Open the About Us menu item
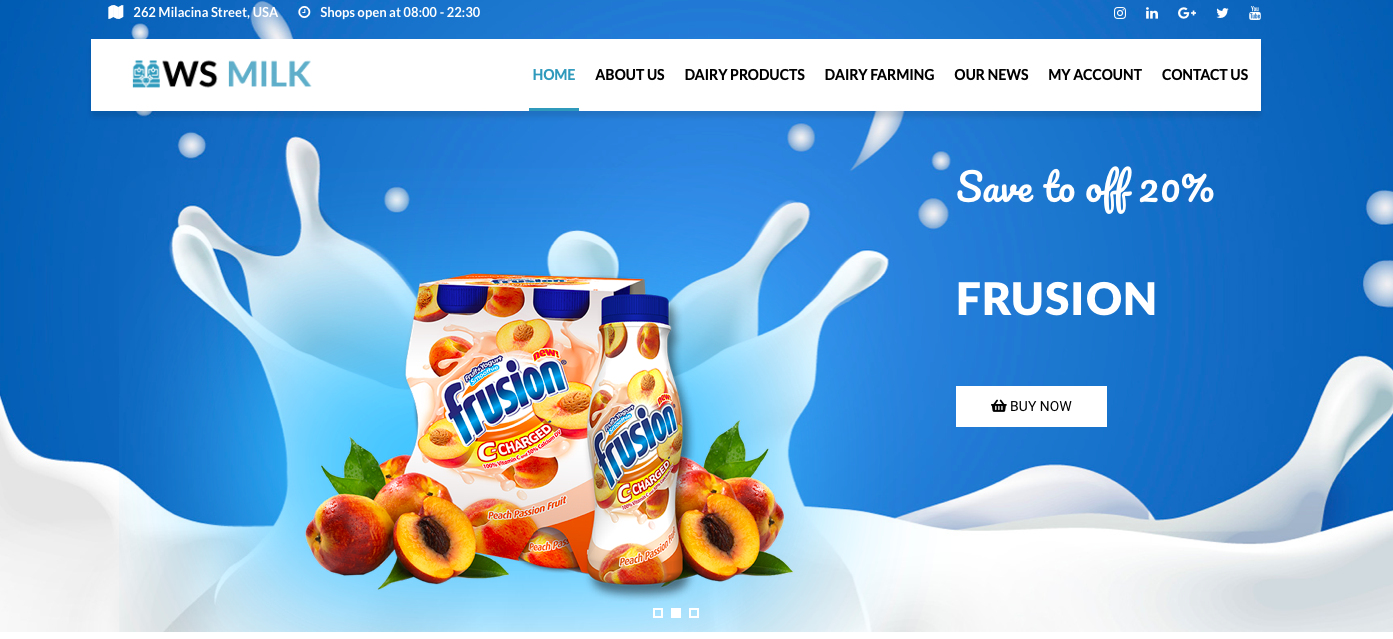This screenshot has height=639, width=1393. (630, 75)
